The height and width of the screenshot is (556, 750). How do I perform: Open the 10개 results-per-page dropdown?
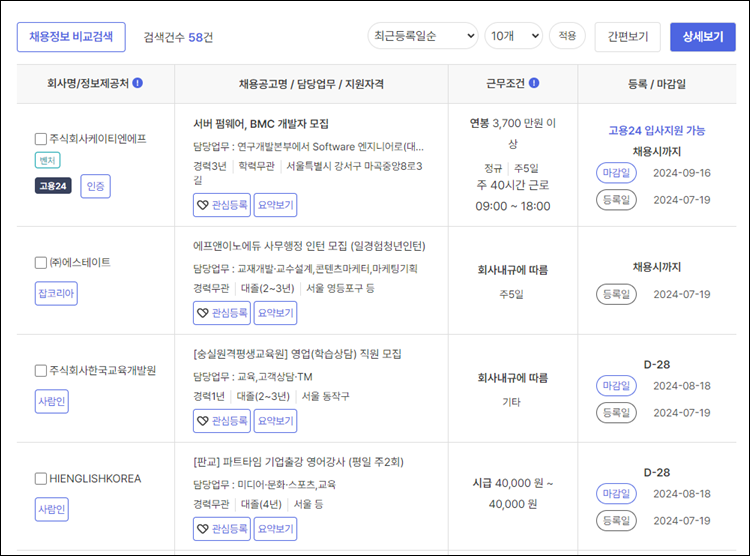(x=514, y=36)
